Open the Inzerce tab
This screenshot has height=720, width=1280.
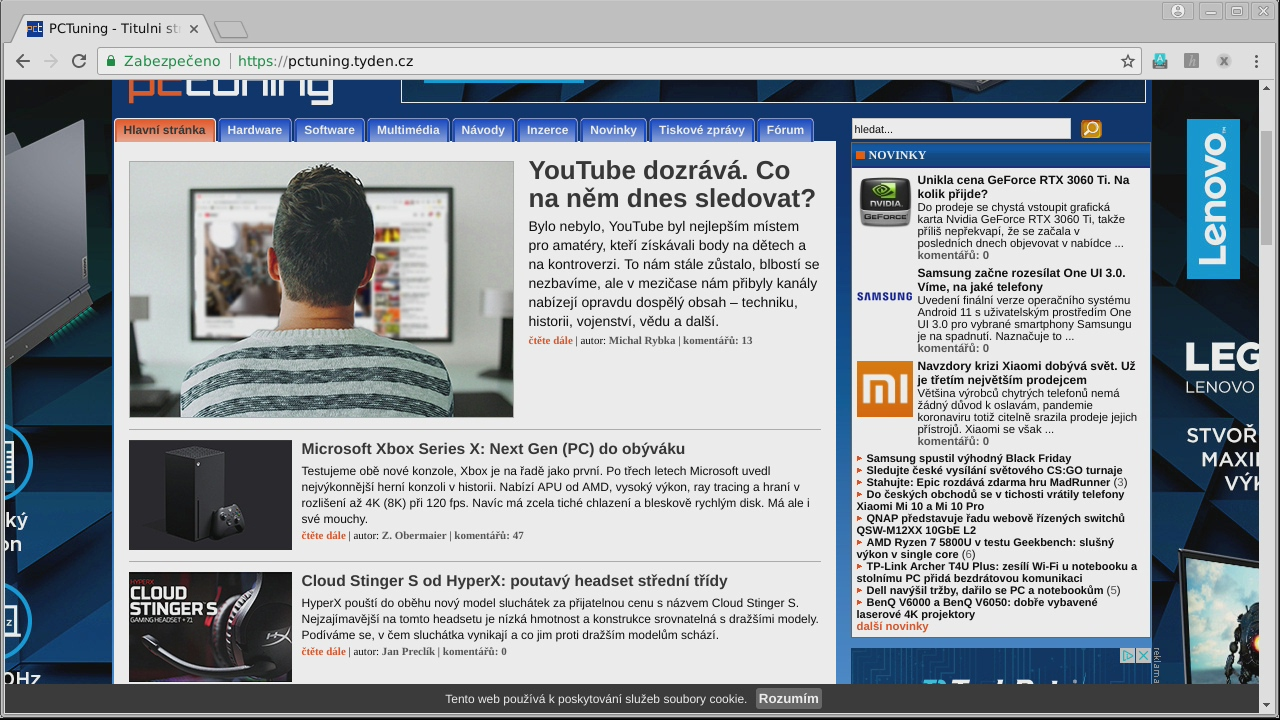[547, 130]
